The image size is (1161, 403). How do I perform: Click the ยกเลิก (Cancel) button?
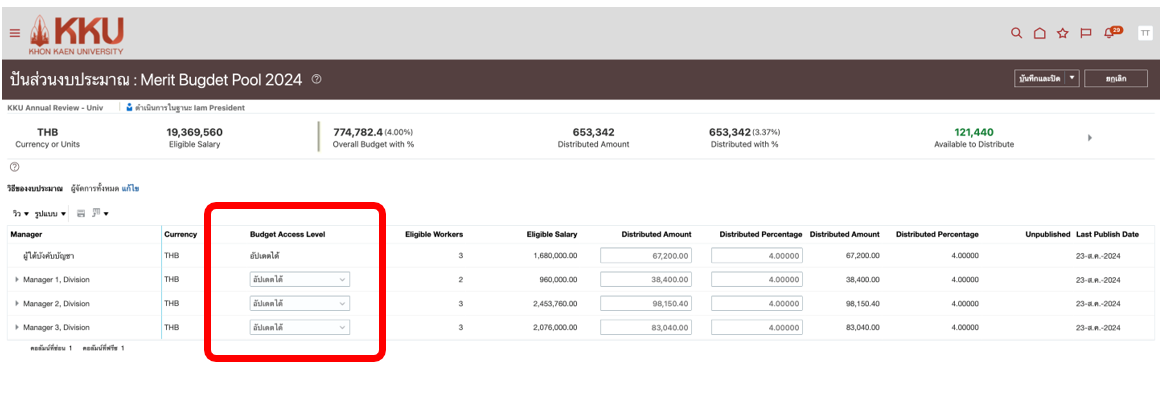tap(1116, 78)
